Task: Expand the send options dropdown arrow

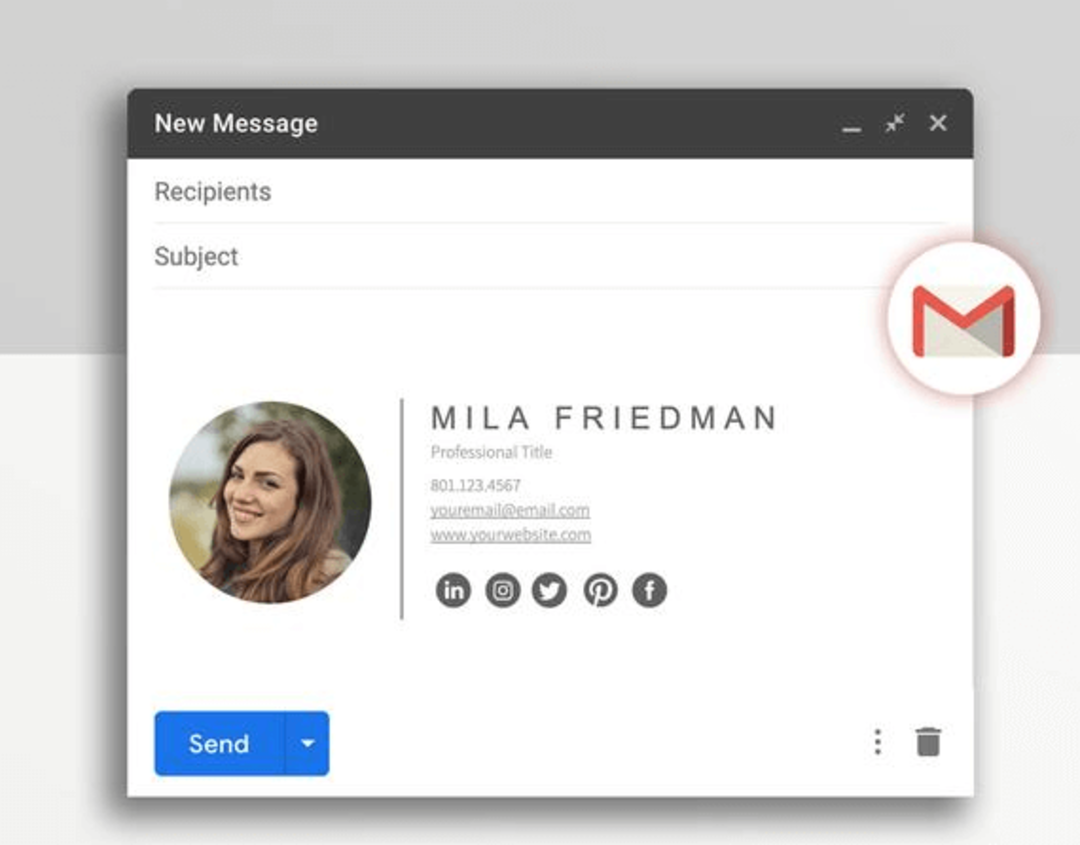Action: click(307, 744)
